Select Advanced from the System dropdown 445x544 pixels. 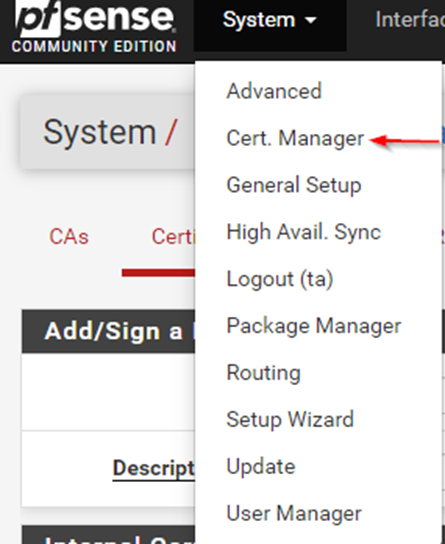click(x=274, y=91)
